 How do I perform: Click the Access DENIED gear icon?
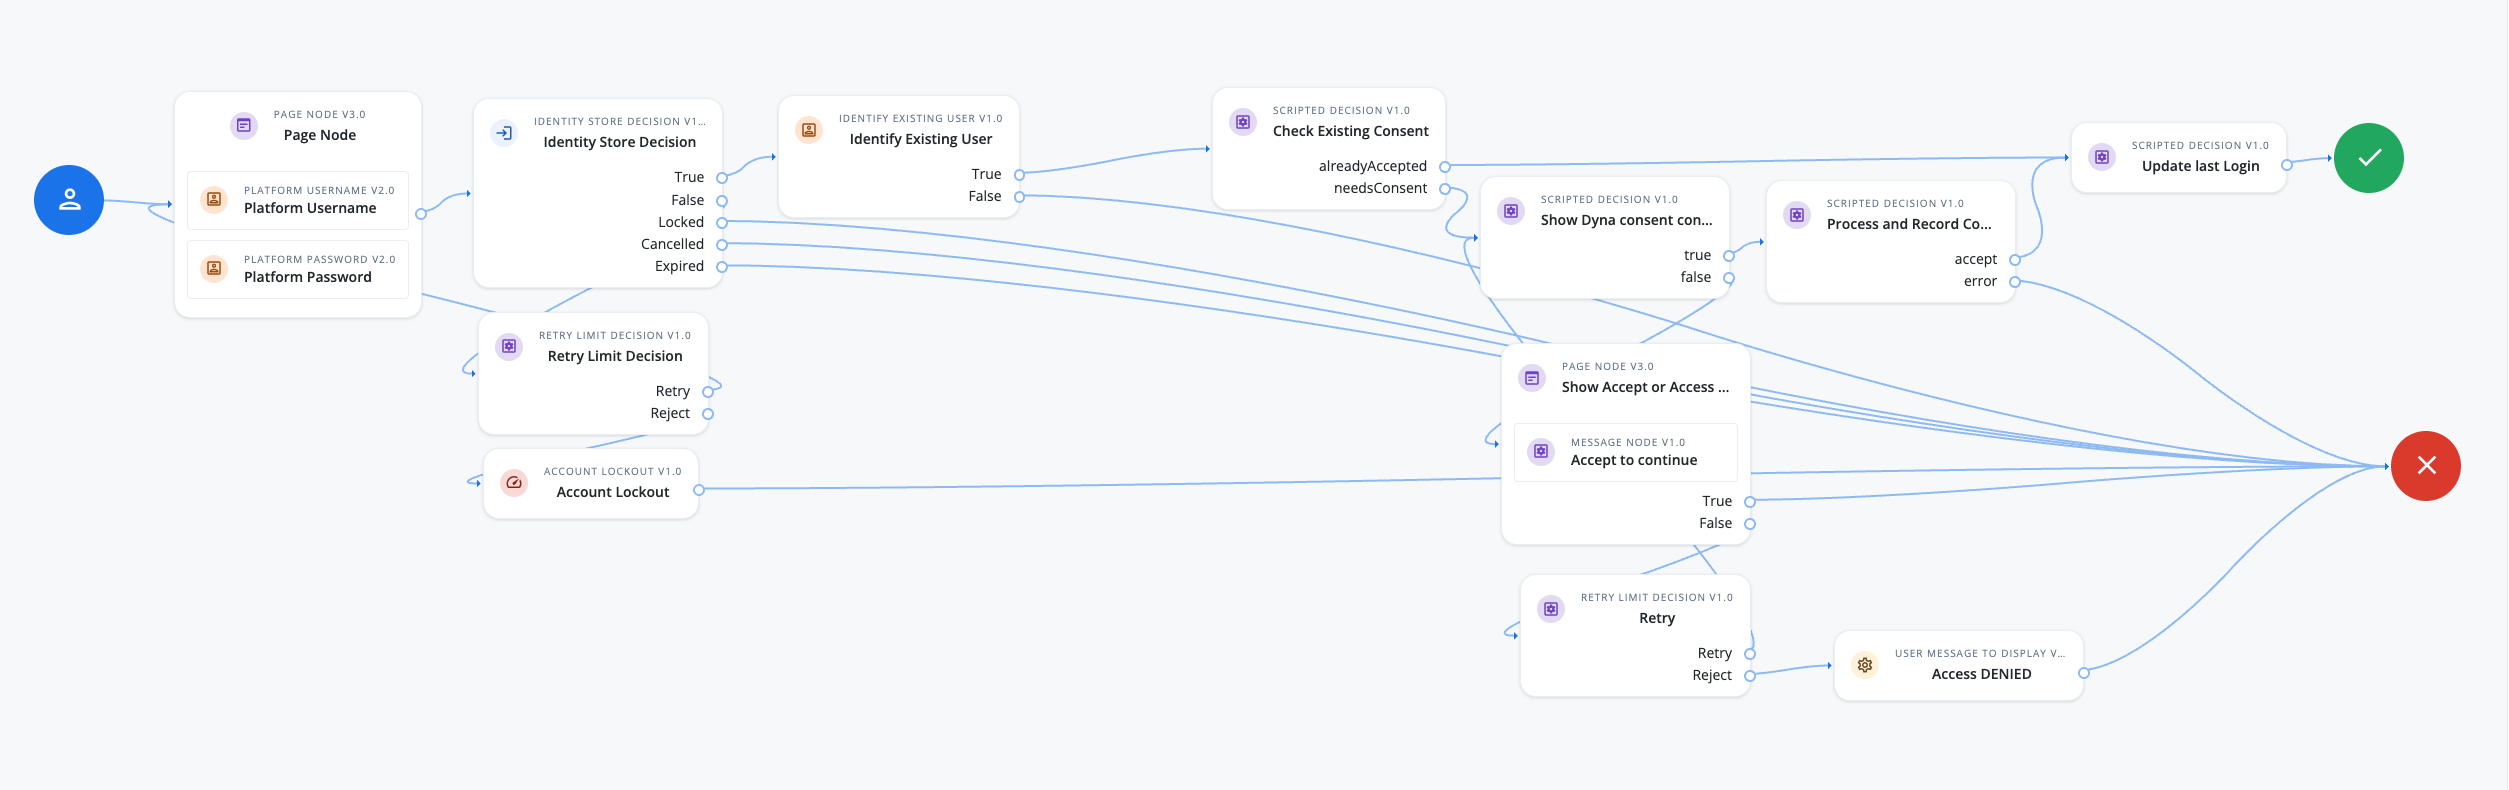[1865, 665]
